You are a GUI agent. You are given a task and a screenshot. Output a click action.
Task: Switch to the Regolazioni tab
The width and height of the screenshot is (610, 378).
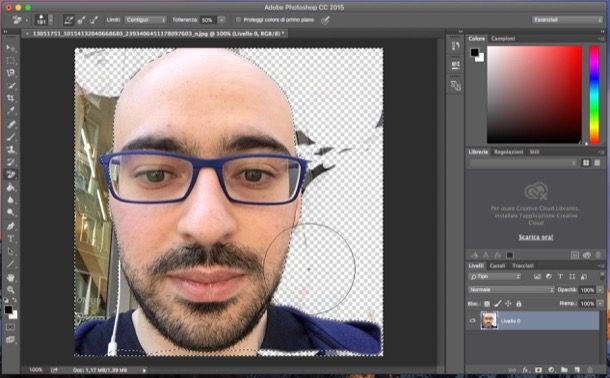coord(508,152)
